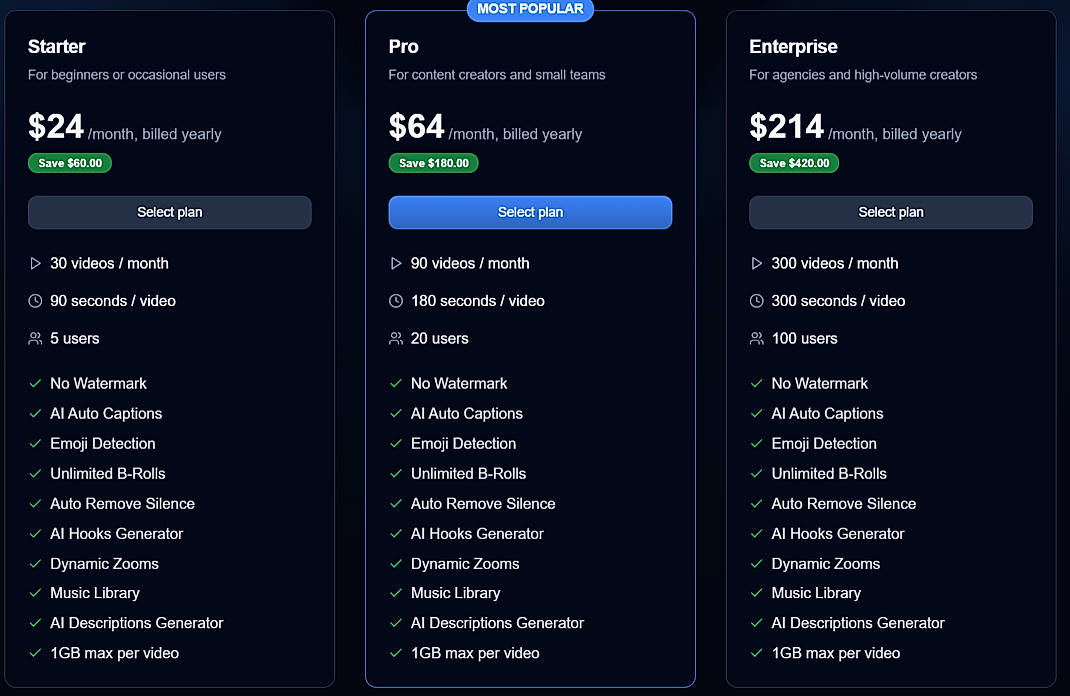Click the video play icon beside Starter's 30 videos
Screen dimensions: 1070x696
(35, 263)
